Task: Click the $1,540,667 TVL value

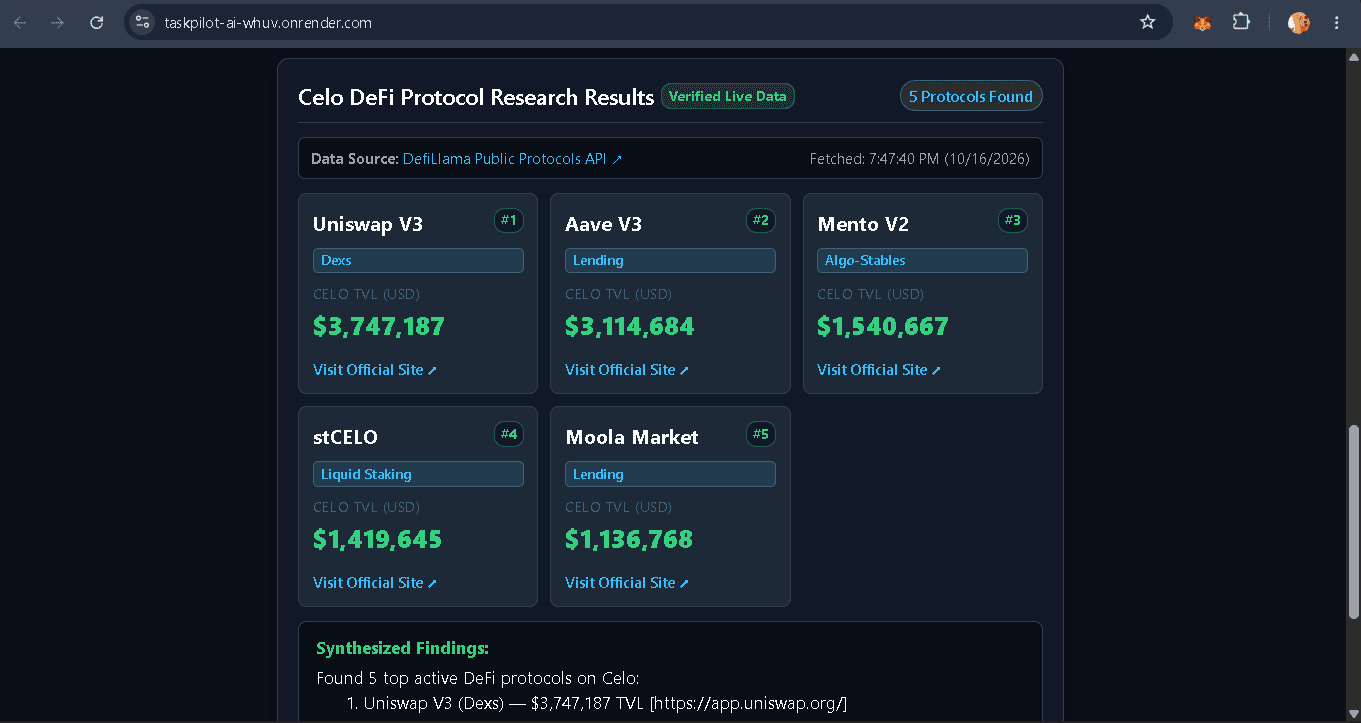Action: click(883, 327)
